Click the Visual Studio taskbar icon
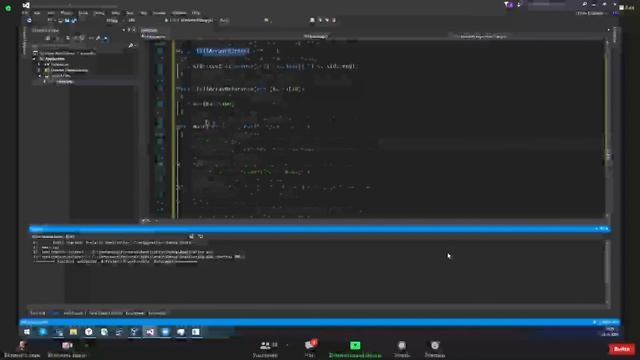Screen dimensions: 640x360 (150, 332)
